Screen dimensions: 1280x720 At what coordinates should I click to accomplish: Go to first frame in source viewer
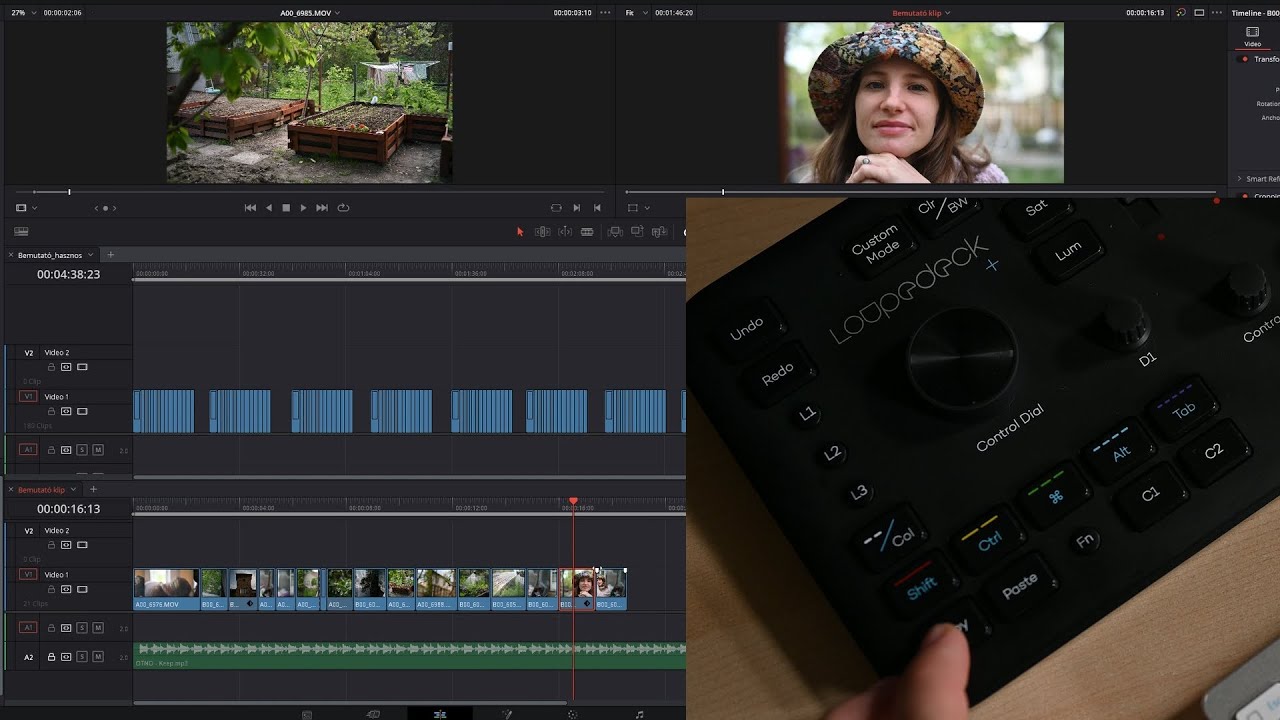click(x=250, y=208)
